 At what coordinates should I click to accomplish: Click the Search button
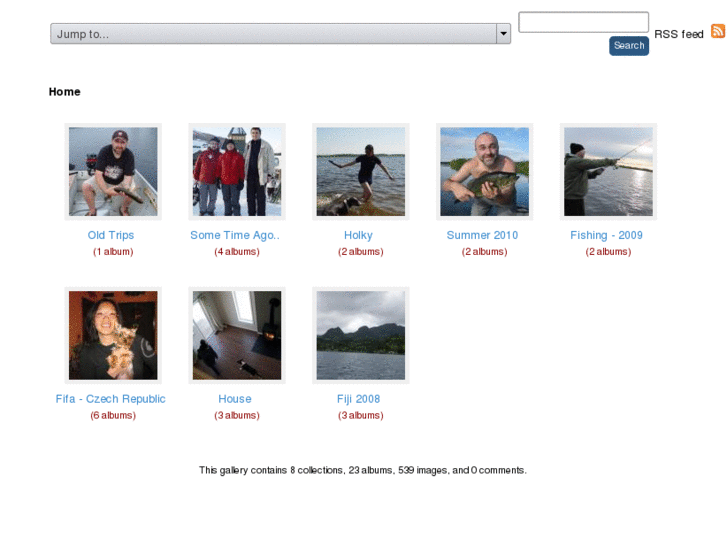(629, 45)
